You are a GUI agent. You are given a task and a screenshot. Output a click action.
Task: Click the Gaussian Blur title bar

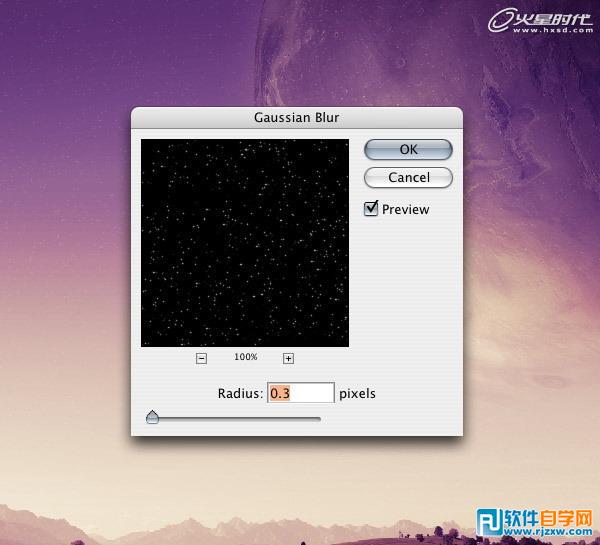297,118
